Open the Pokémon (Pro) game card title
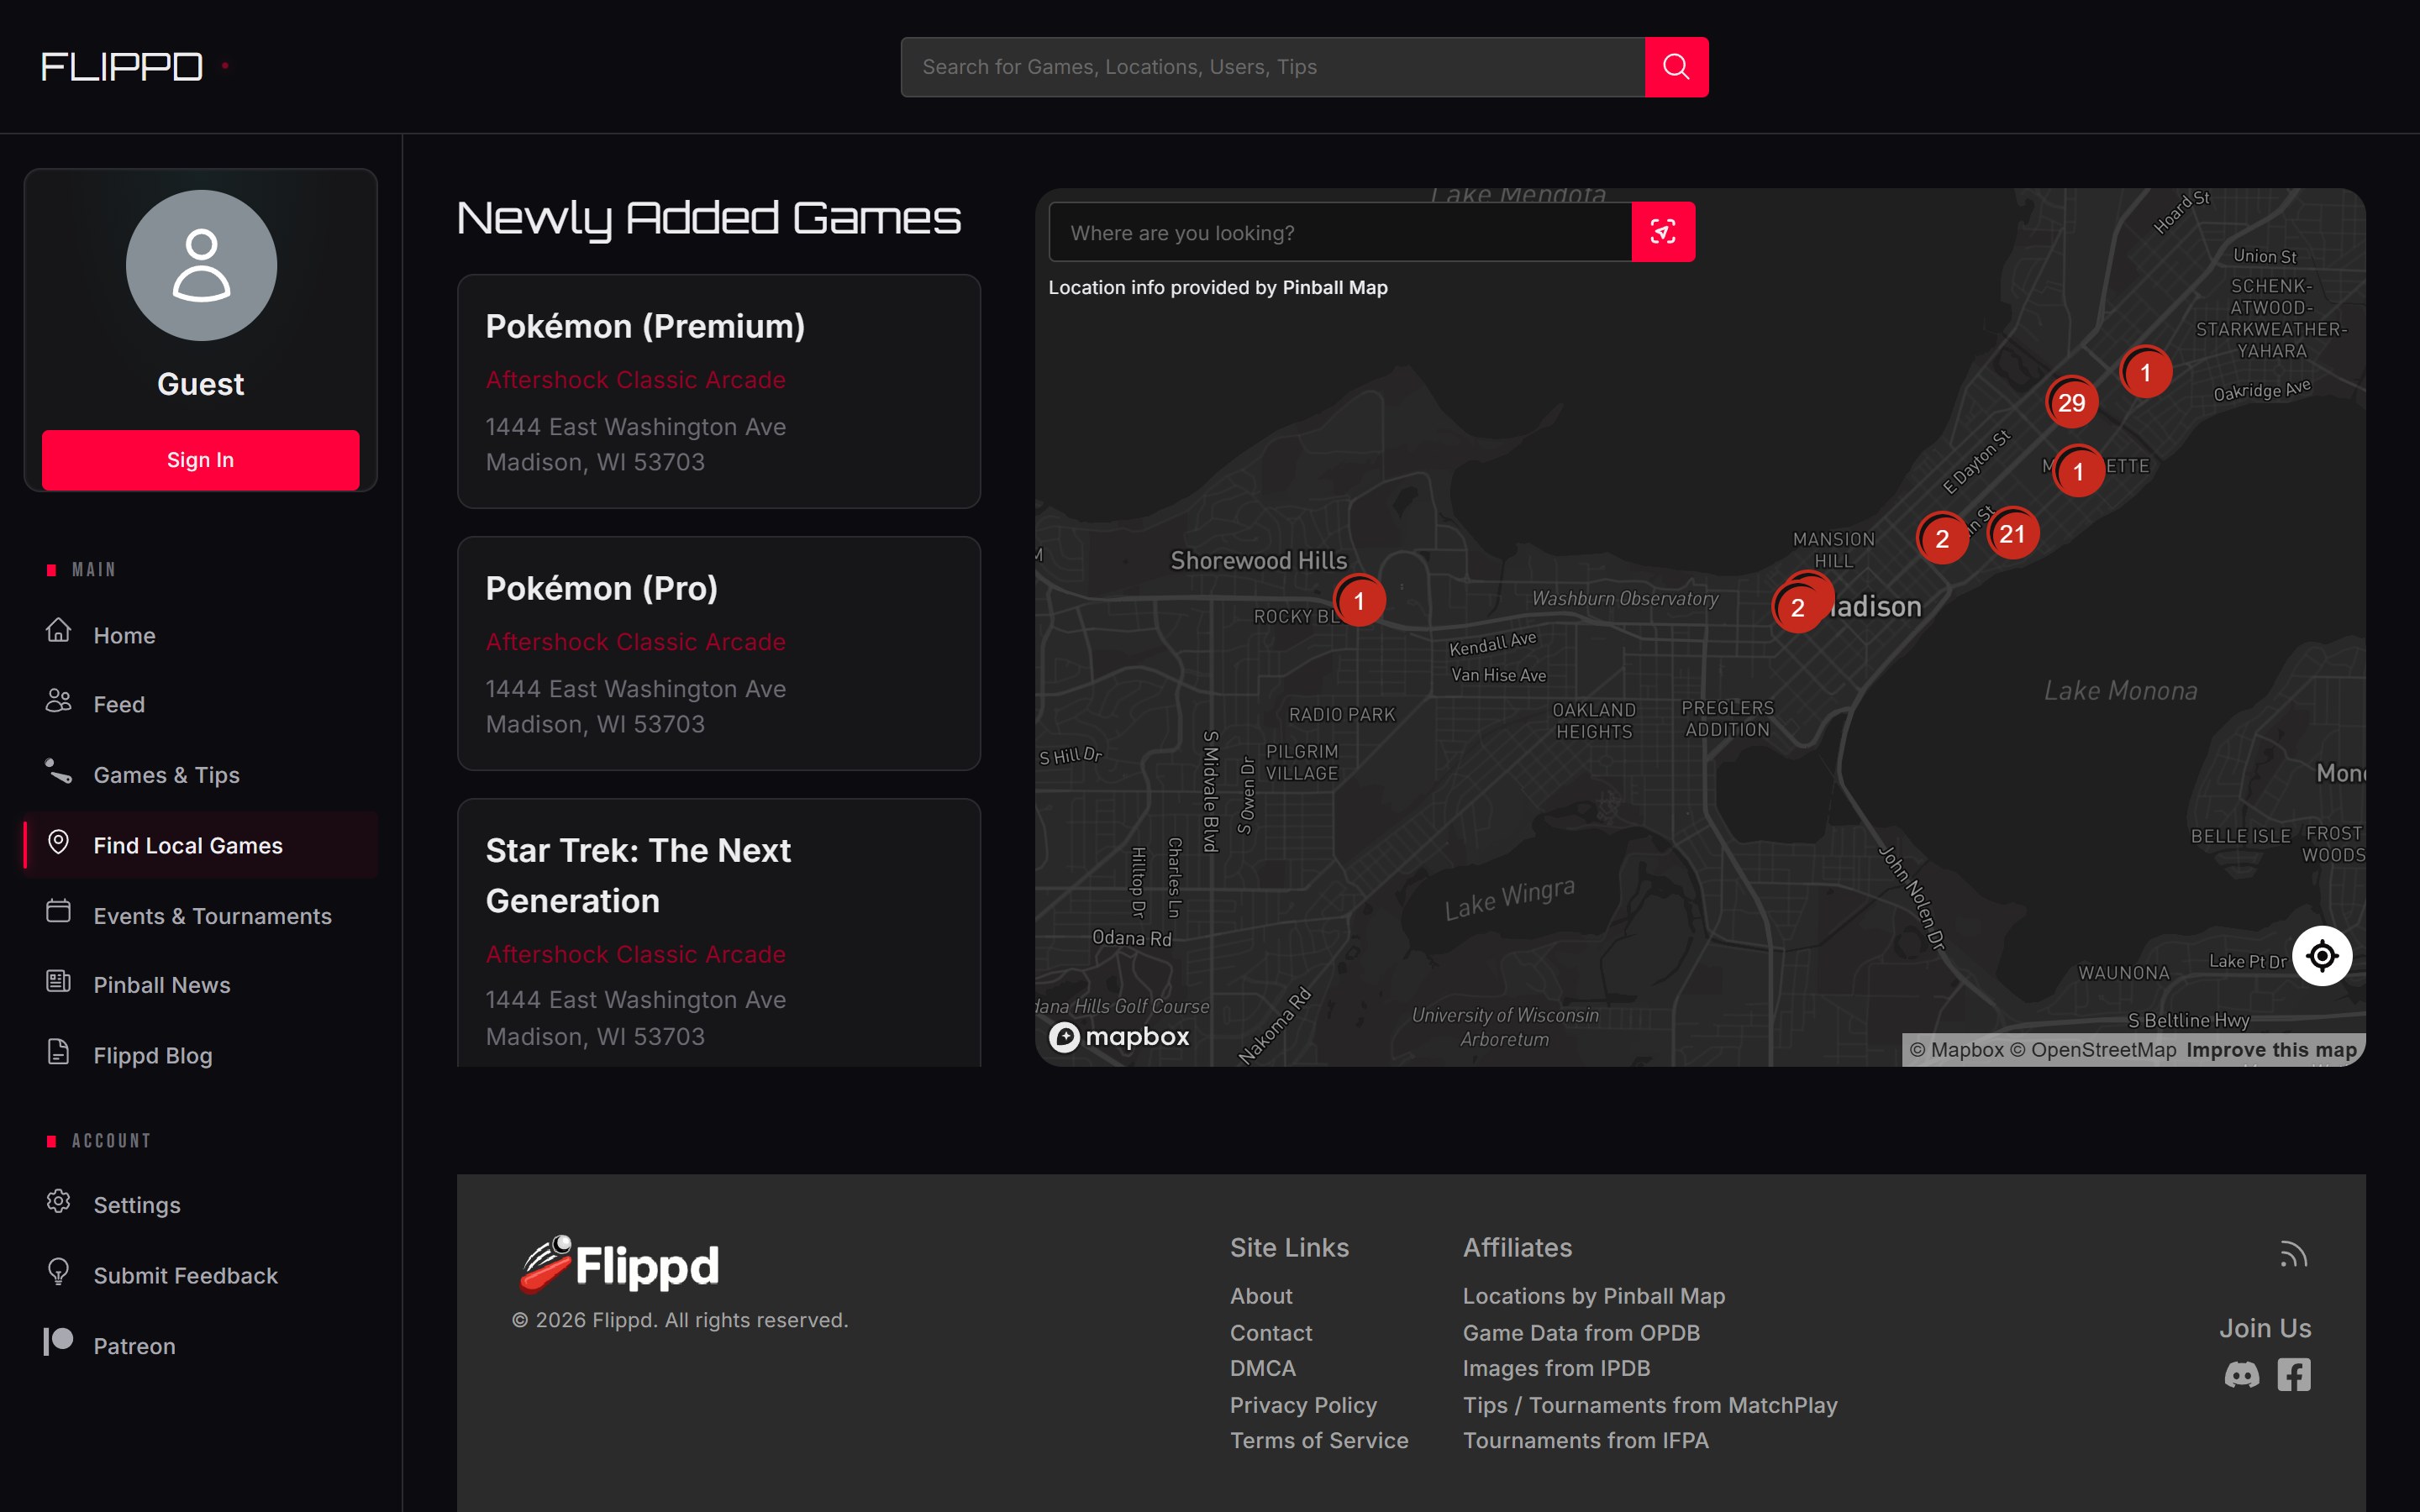The height and width of the screenshot is (1512, 2420). (x=602, y=588)
